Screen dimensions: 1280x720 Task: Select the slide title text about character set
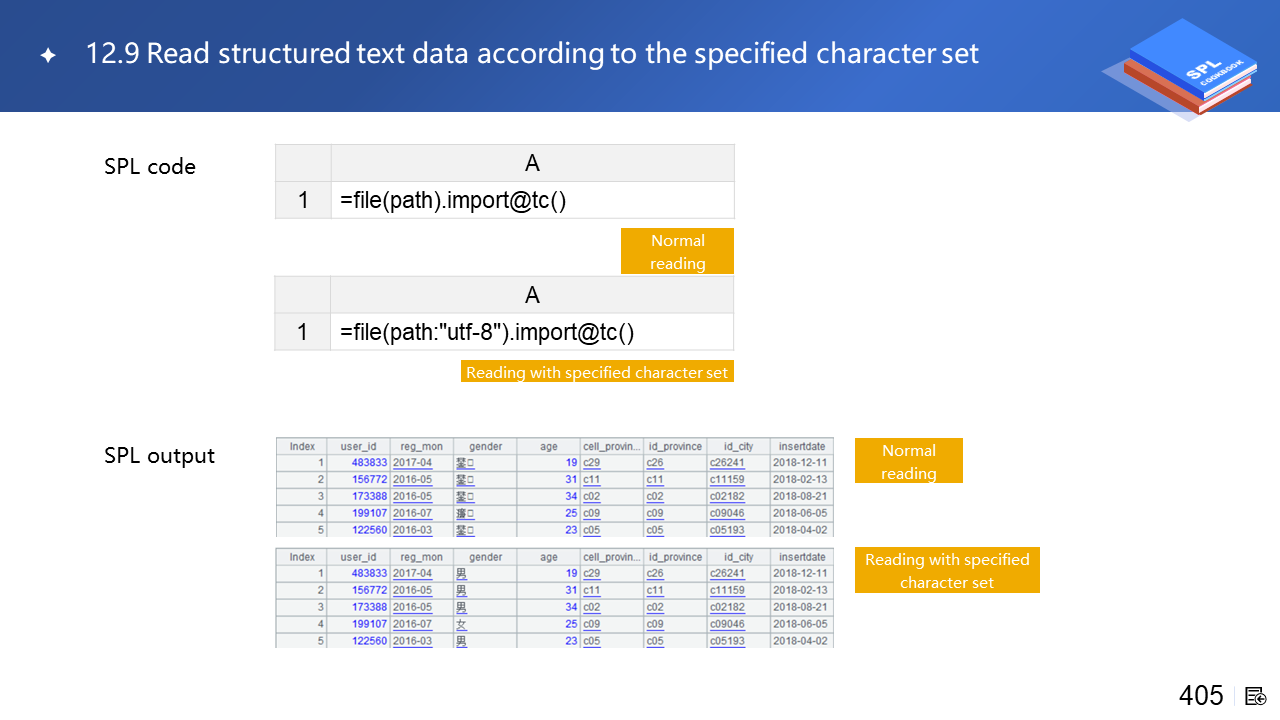(532, 53)
